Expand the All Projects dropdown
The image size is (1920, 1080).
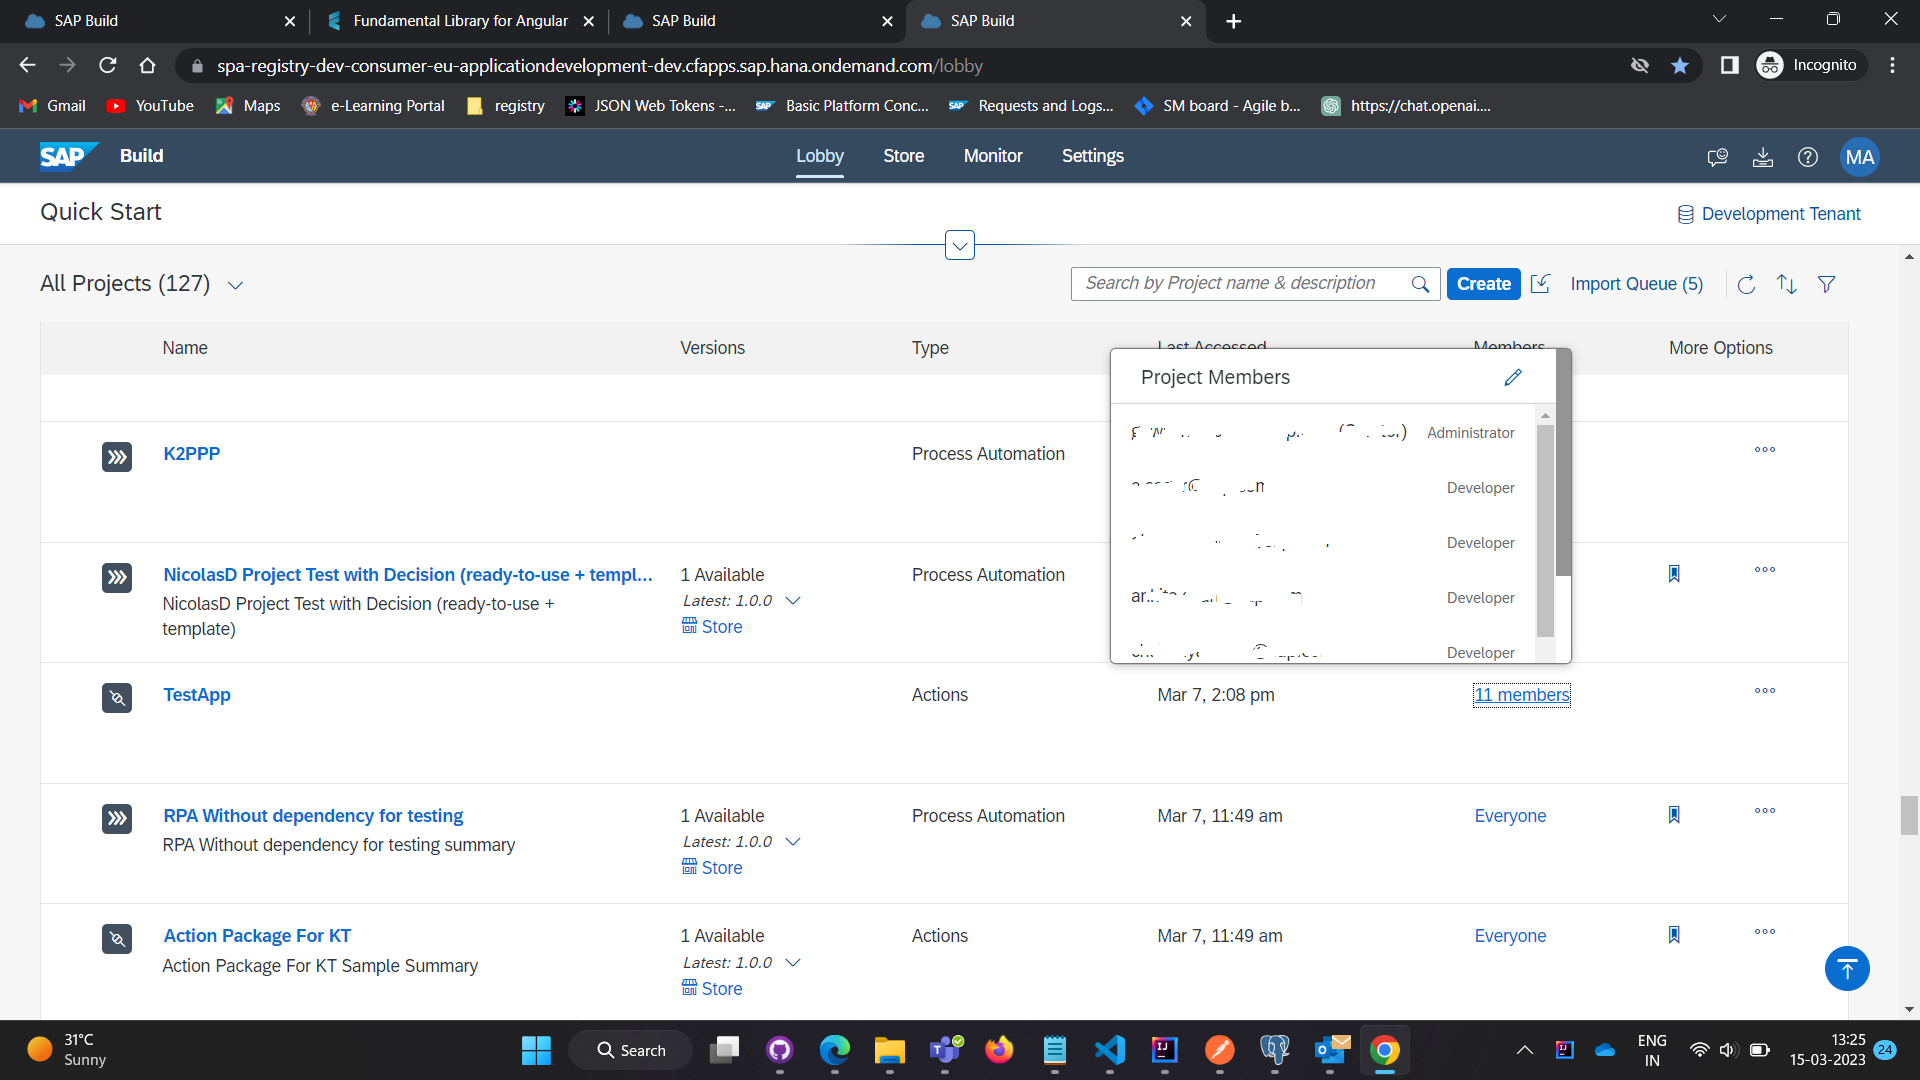236,285
